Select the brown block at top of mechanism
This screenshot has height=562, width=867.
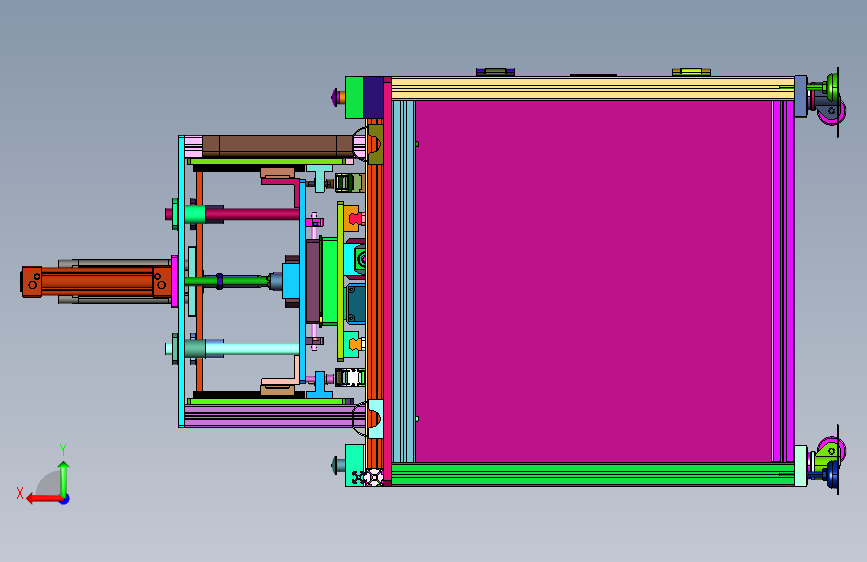pyautogui.click(x=278, y=146)
